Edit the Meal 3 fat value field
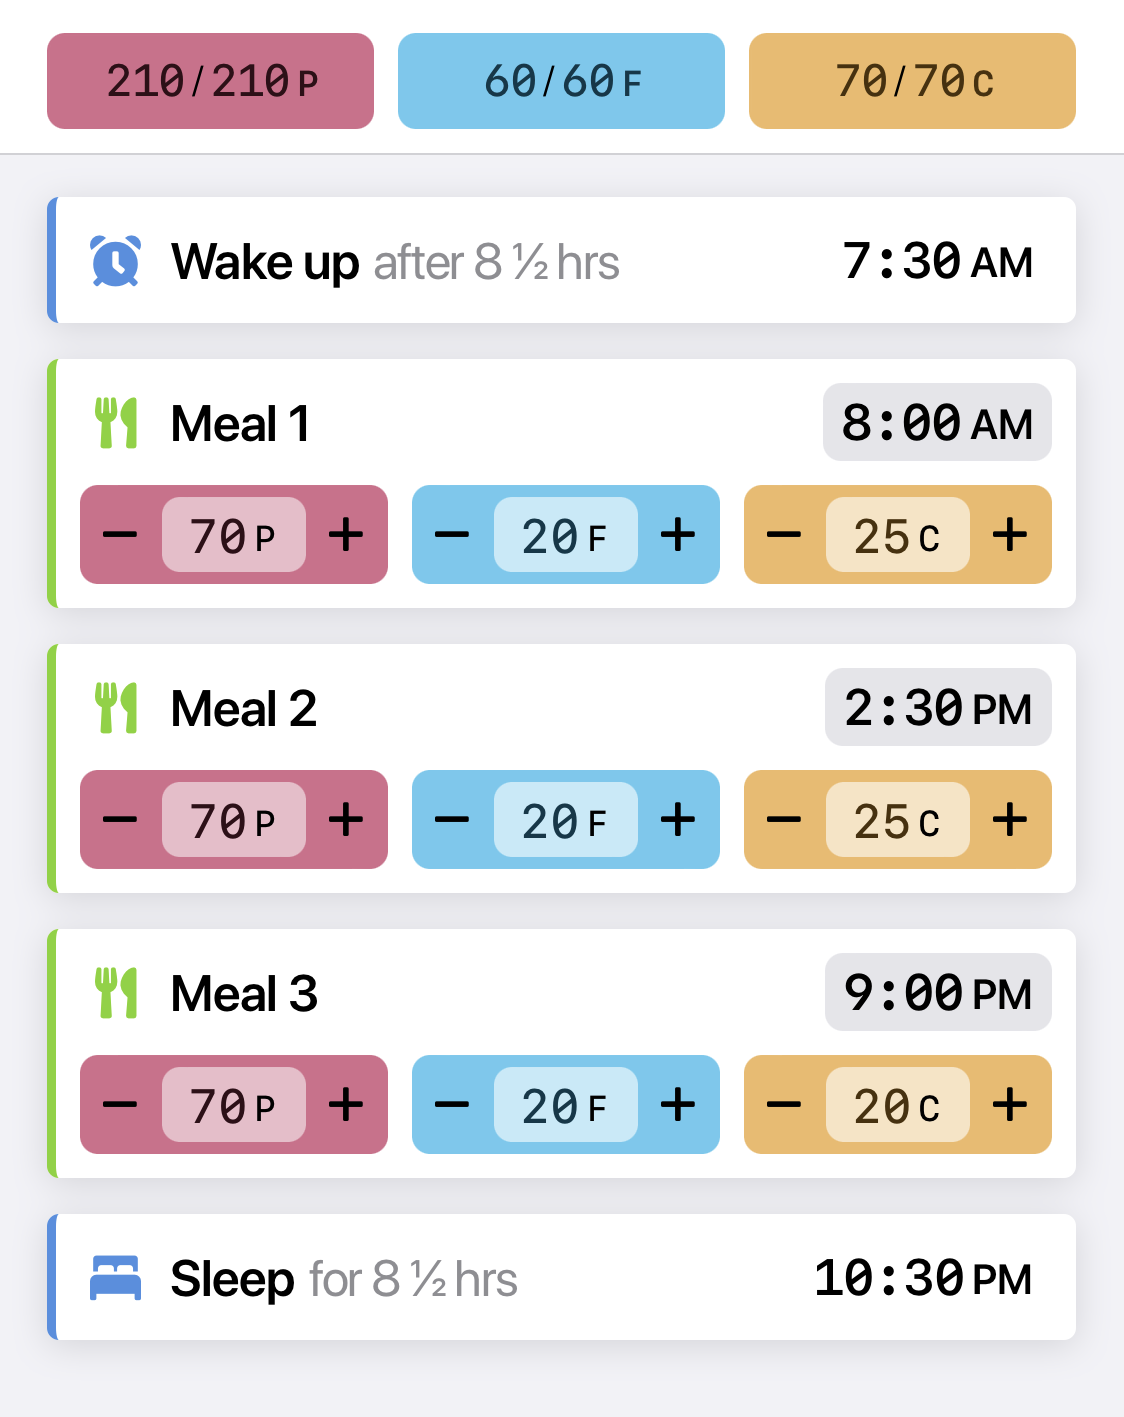The width and height of the screenshot is (1124, 1417). [x=565, y=1105]
